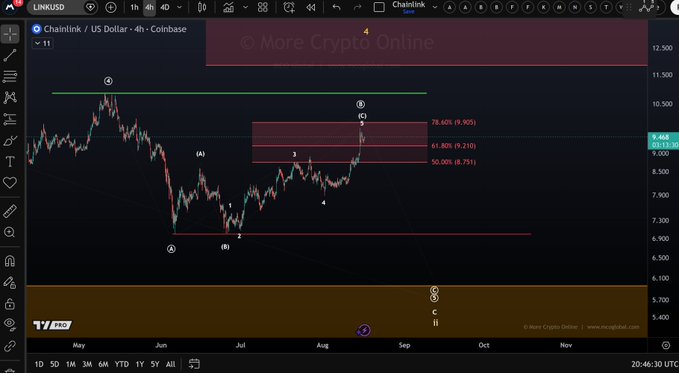679x373 pixels.
Task: Click the diamond badge beside LINKUSD
Action: click(x=90, y=7)
